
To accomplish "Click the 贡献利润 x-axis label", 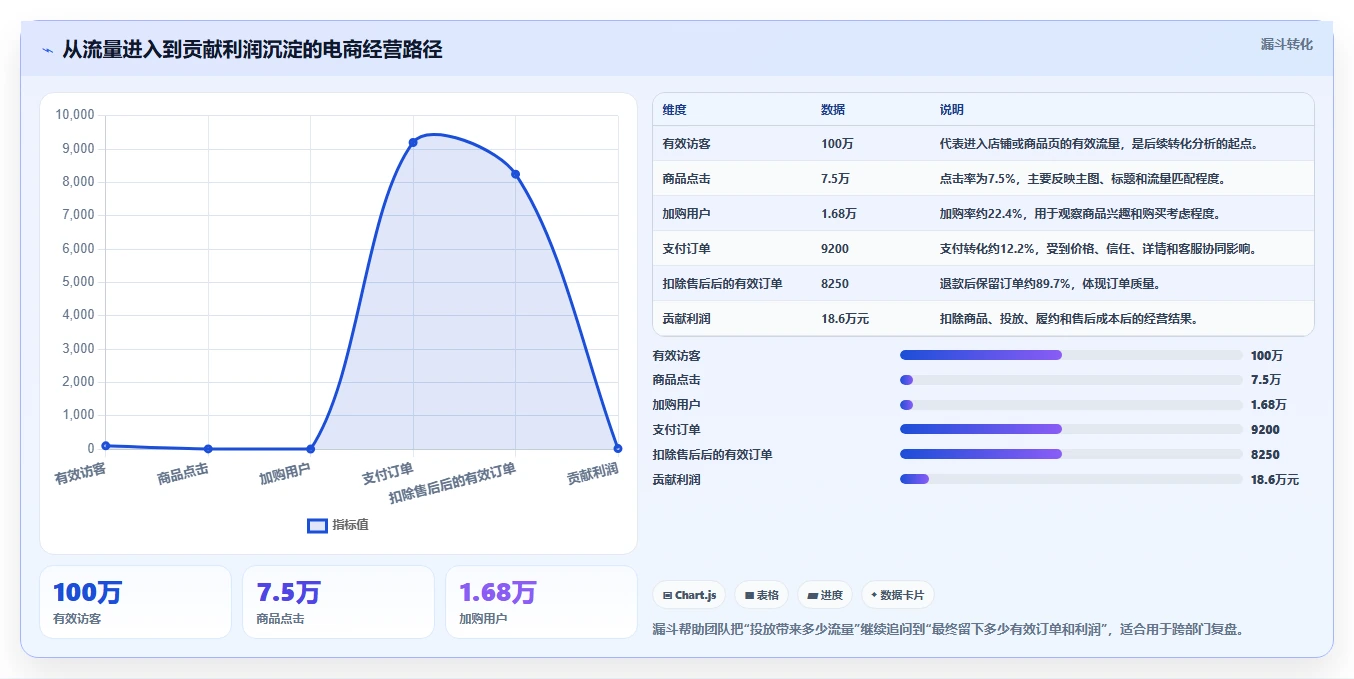I will [x=592, y=473].
